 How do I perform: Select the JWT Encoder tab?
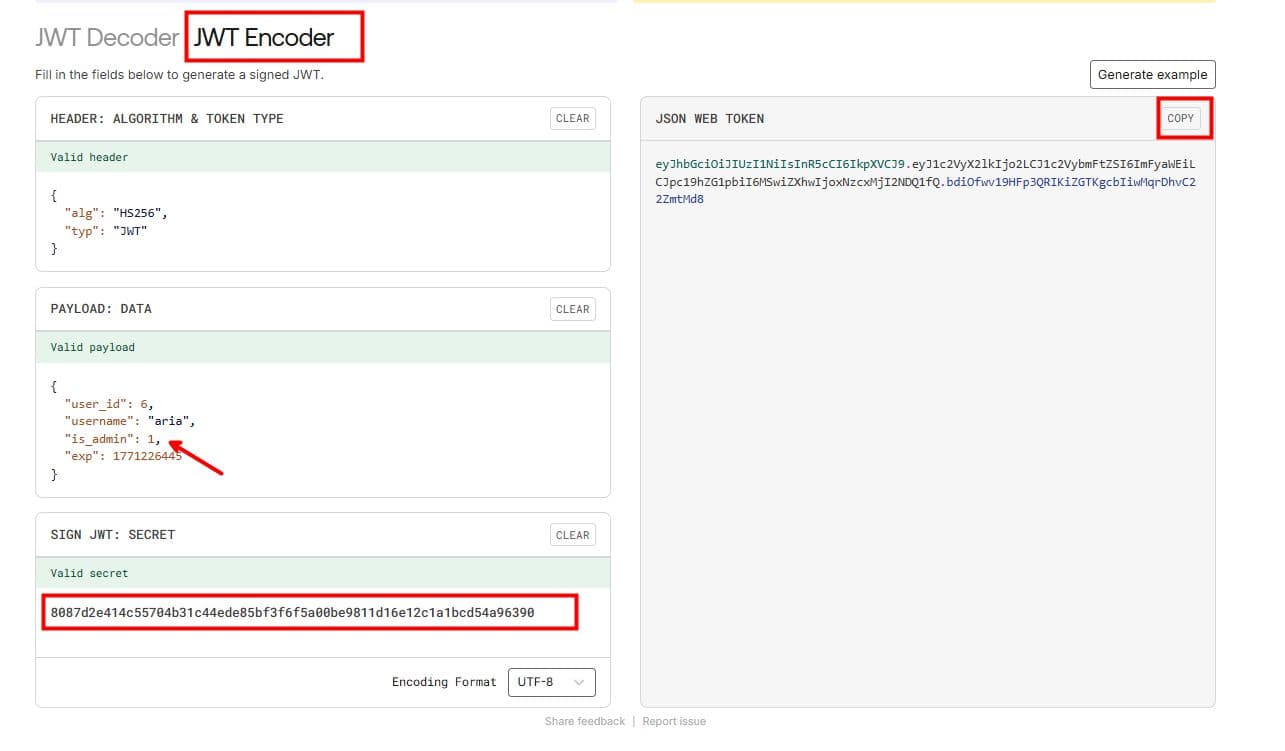[264, 38]
